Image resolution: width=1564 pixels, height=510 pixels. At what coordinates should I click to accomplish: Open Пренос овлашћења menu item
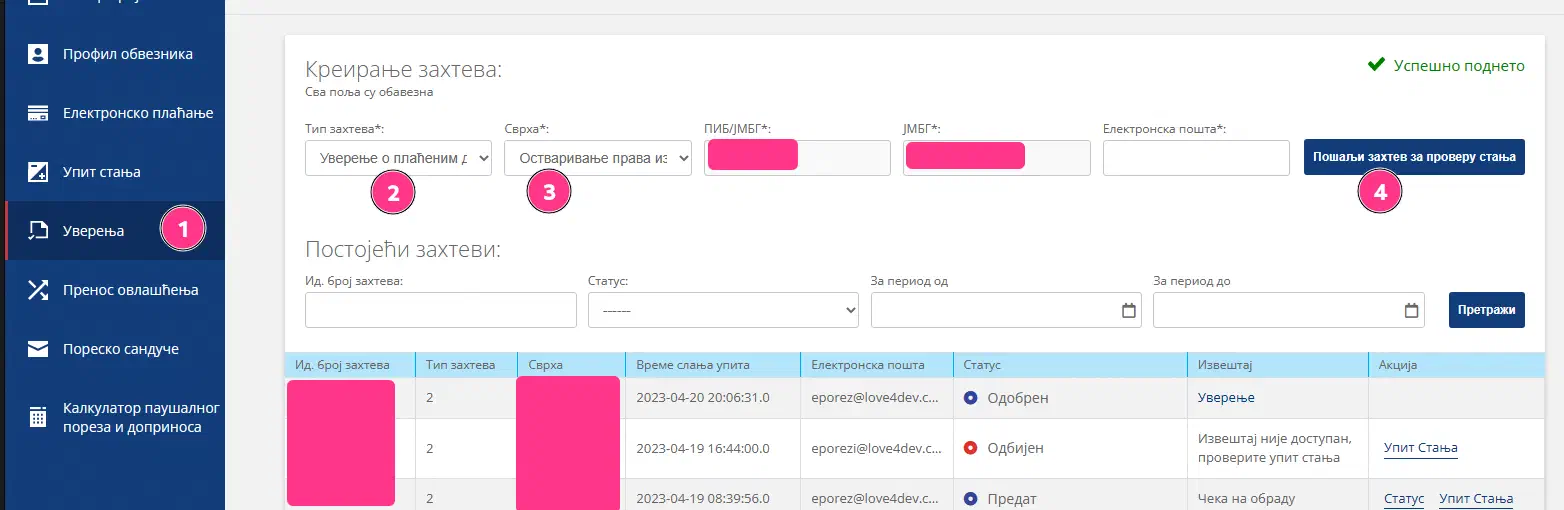point(130,290)
